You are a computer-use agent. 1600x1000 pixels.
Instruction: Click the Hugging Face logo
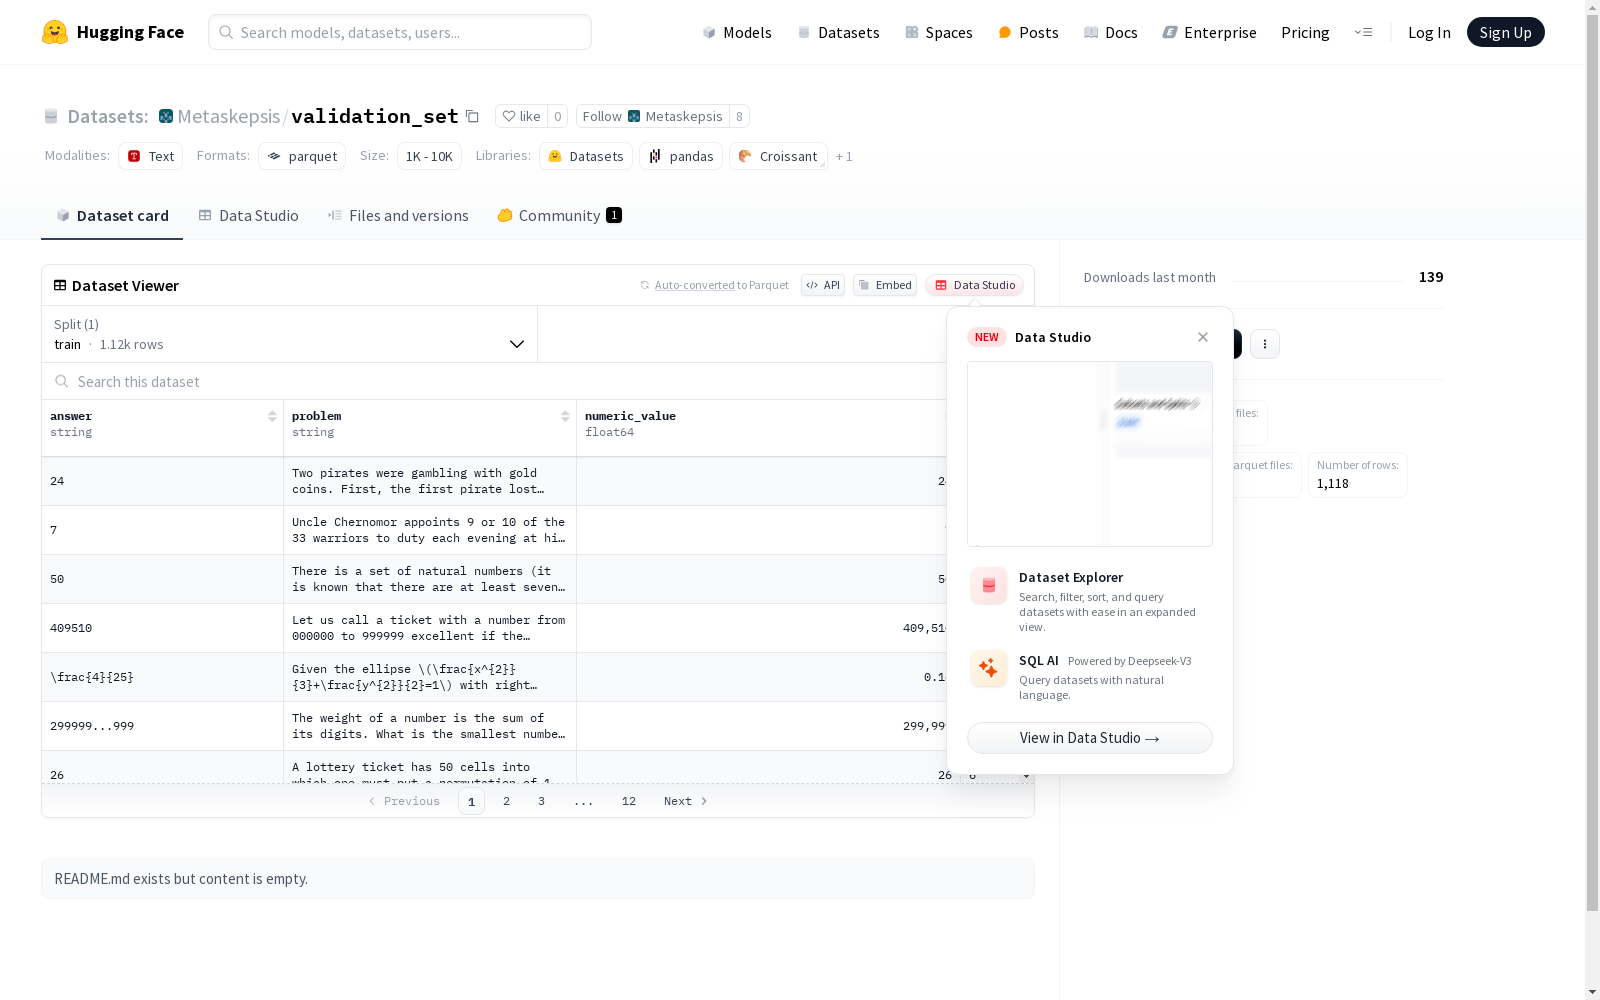click(113, 32)
